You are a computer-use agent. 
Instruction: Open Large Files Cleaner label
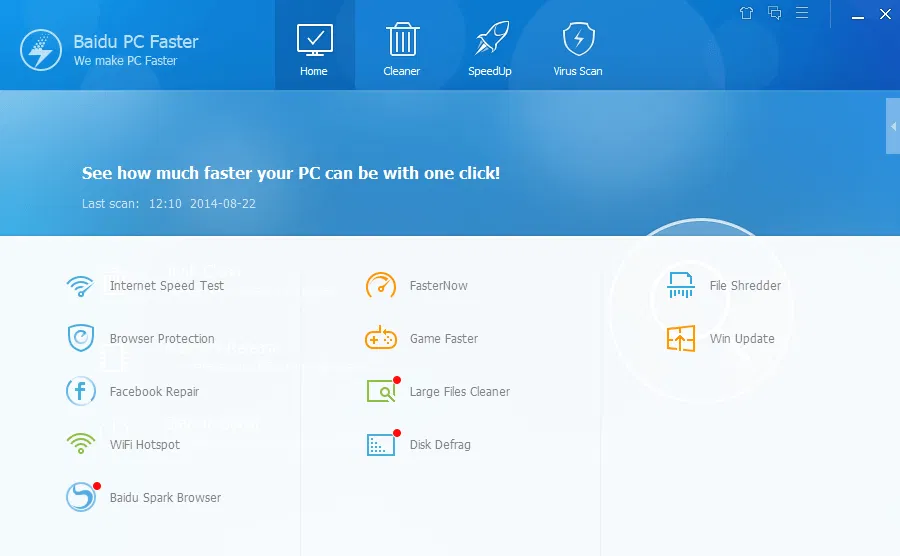pos(460,392)
